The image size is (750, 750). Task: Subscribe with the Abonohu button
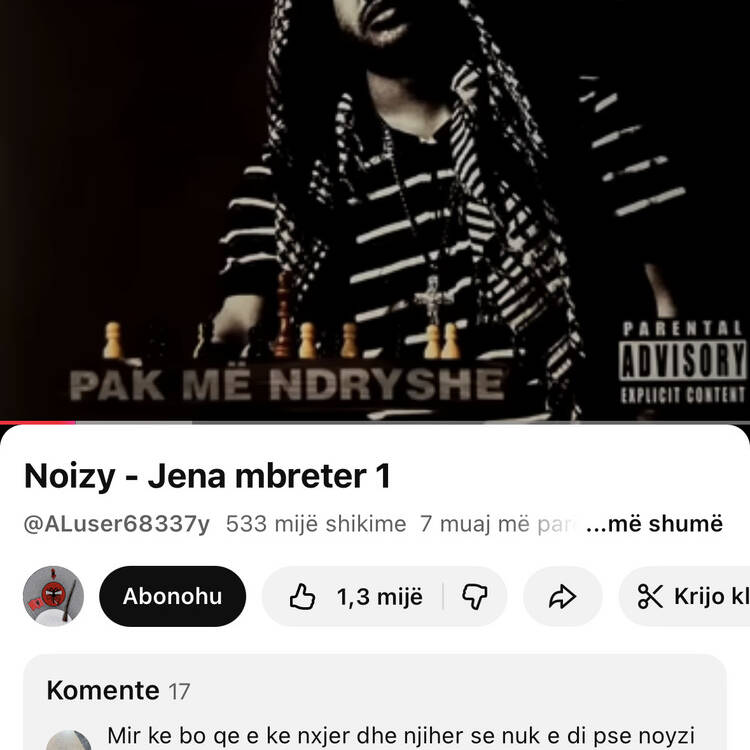pos(173,596)
